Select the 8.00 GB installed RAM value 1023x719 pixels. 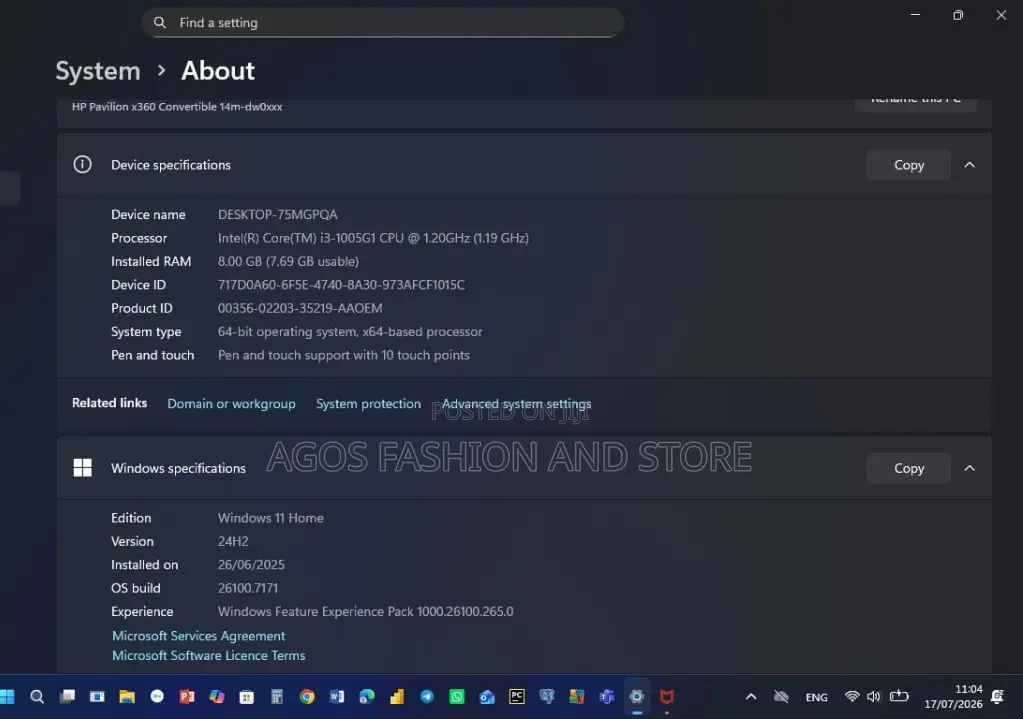point(288,262)
